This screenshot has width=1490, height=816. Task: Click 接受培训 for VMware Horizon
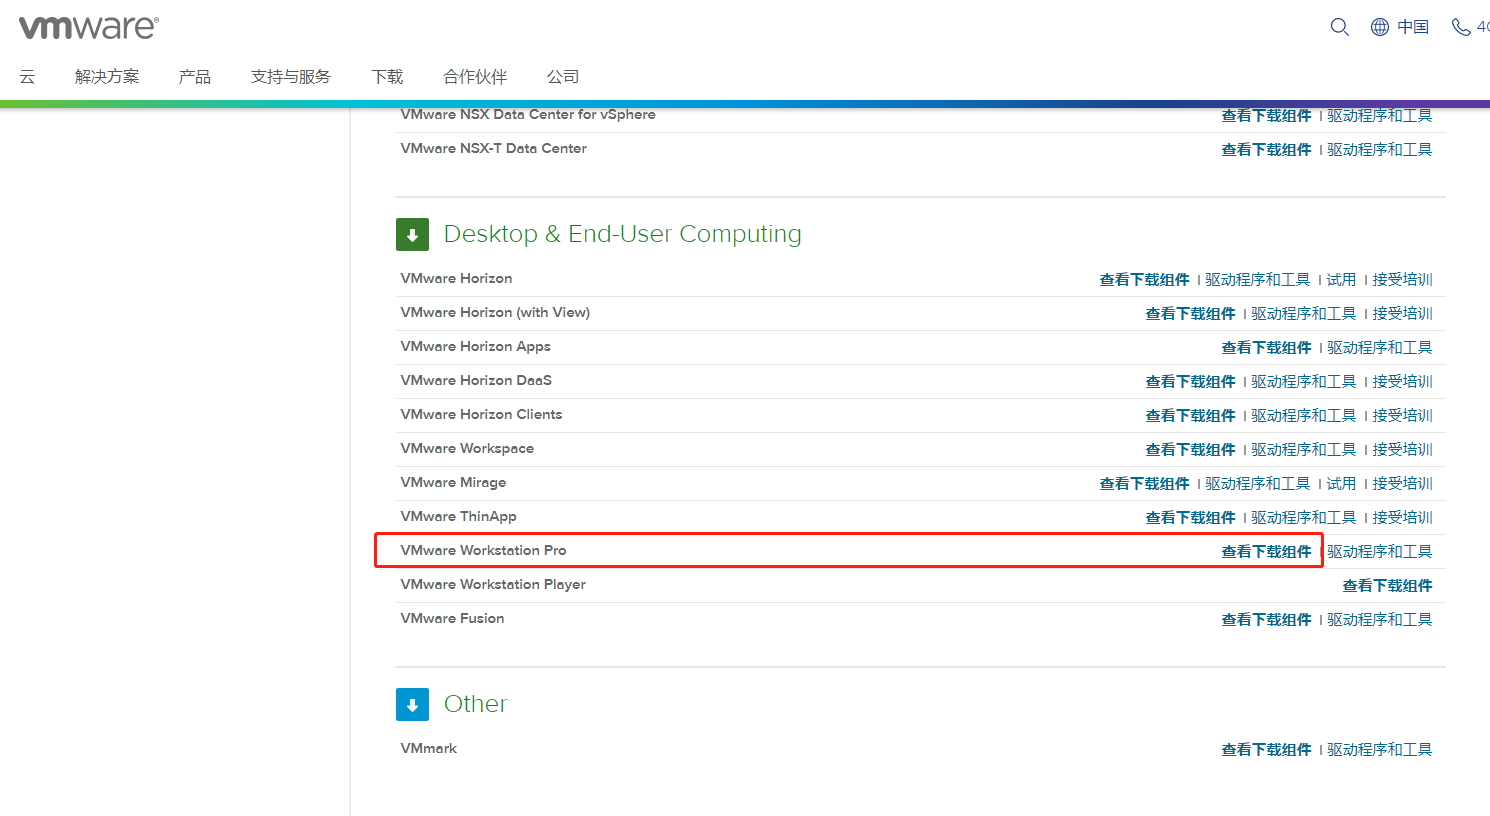click(x=1402, y=279)
